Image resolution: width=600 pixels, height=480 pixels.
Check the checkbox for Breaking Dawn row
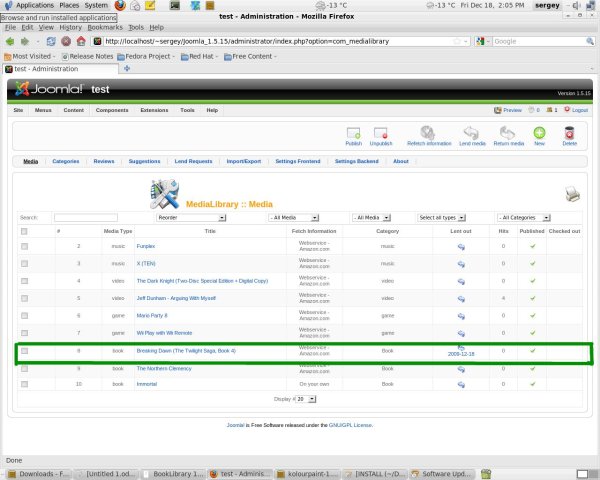tap(24, 351)
